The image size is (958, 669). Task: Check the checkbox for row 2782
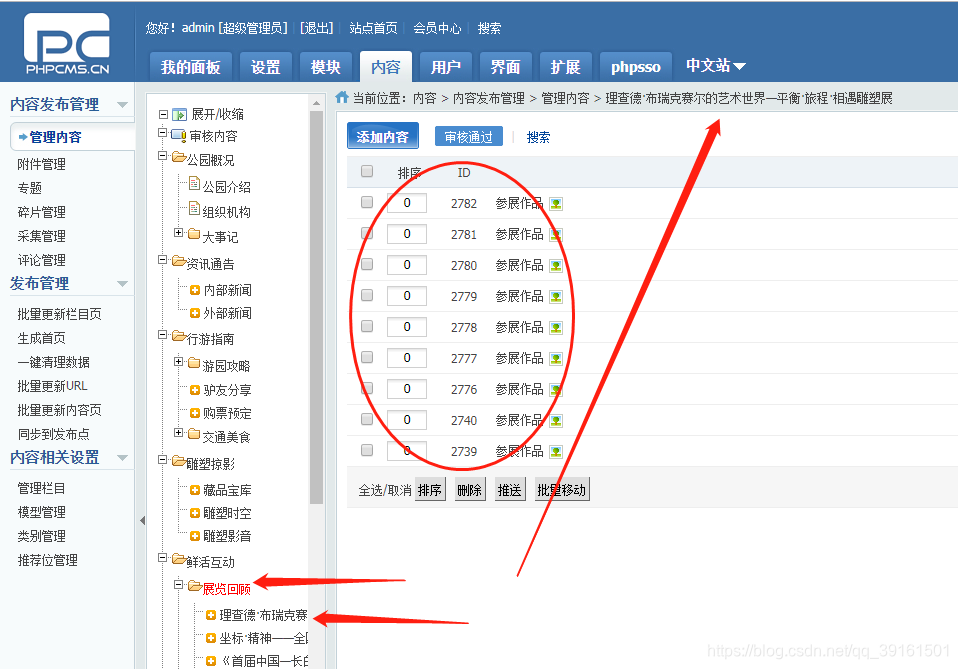click(367, 202)
